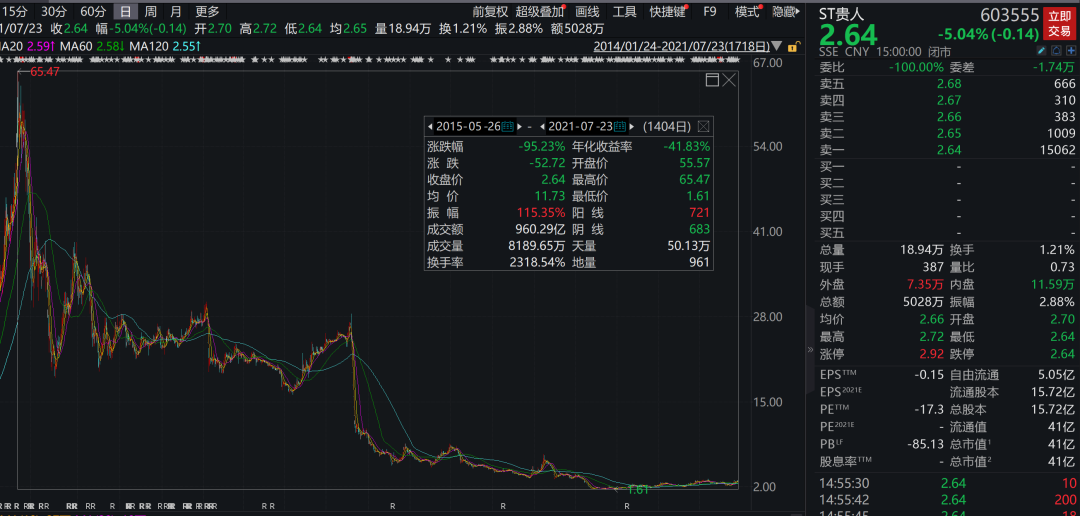This screenshot has width=1080, height=516.
Task: Step start date forward with right arrow
Action: pos(519,127)
